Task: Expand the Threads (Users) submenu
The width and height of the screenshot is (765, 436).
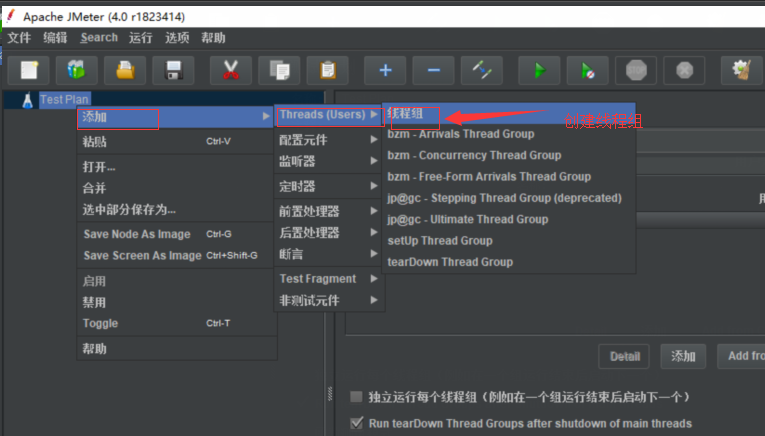Action: tap(329, 115)
